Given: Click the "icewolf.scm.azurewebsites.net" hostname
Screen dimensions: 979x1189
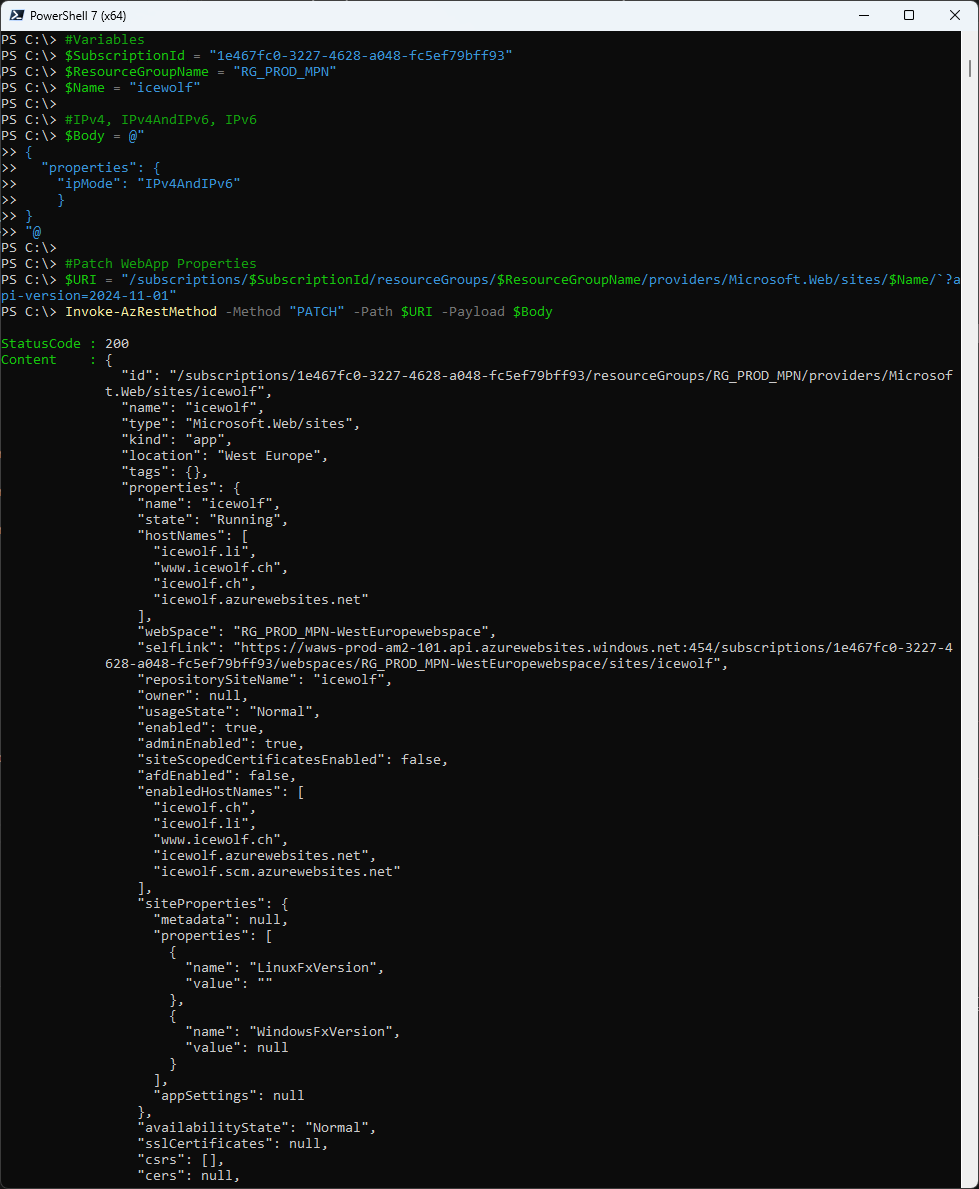Looking at the screenshot, I should coord(276,871).
